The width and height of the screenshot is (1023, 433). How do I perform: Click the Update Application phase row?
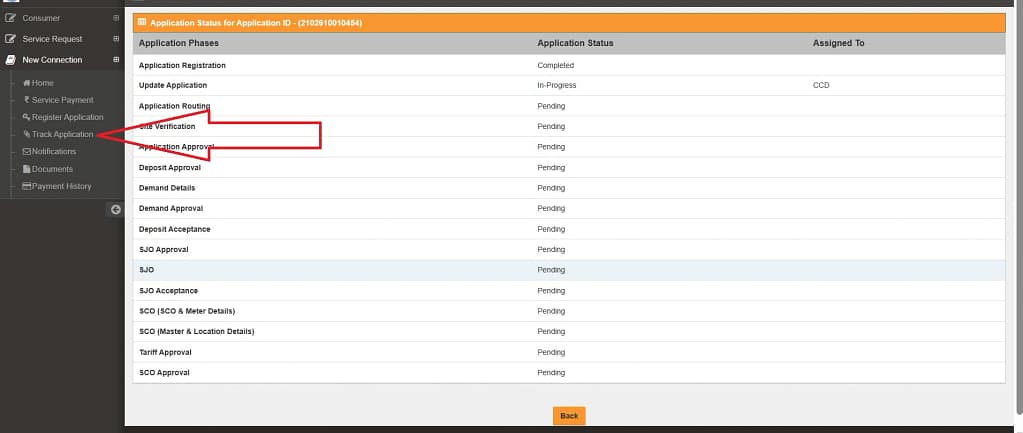pos(173,85)
